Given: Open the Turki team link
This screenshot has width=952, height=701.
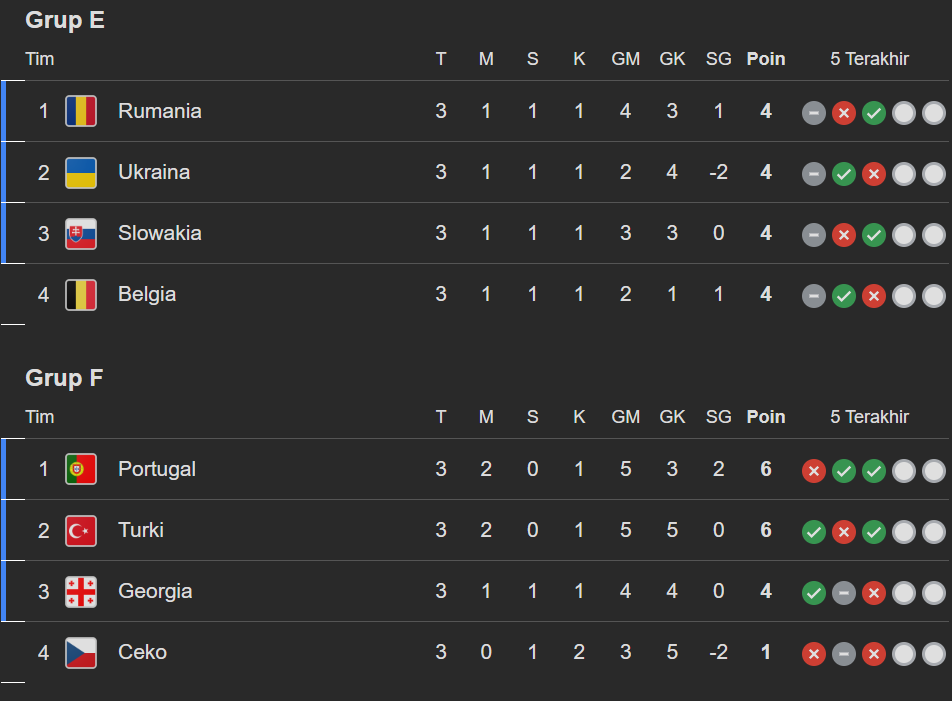Looking at the screenshot, I should point(141,530).
